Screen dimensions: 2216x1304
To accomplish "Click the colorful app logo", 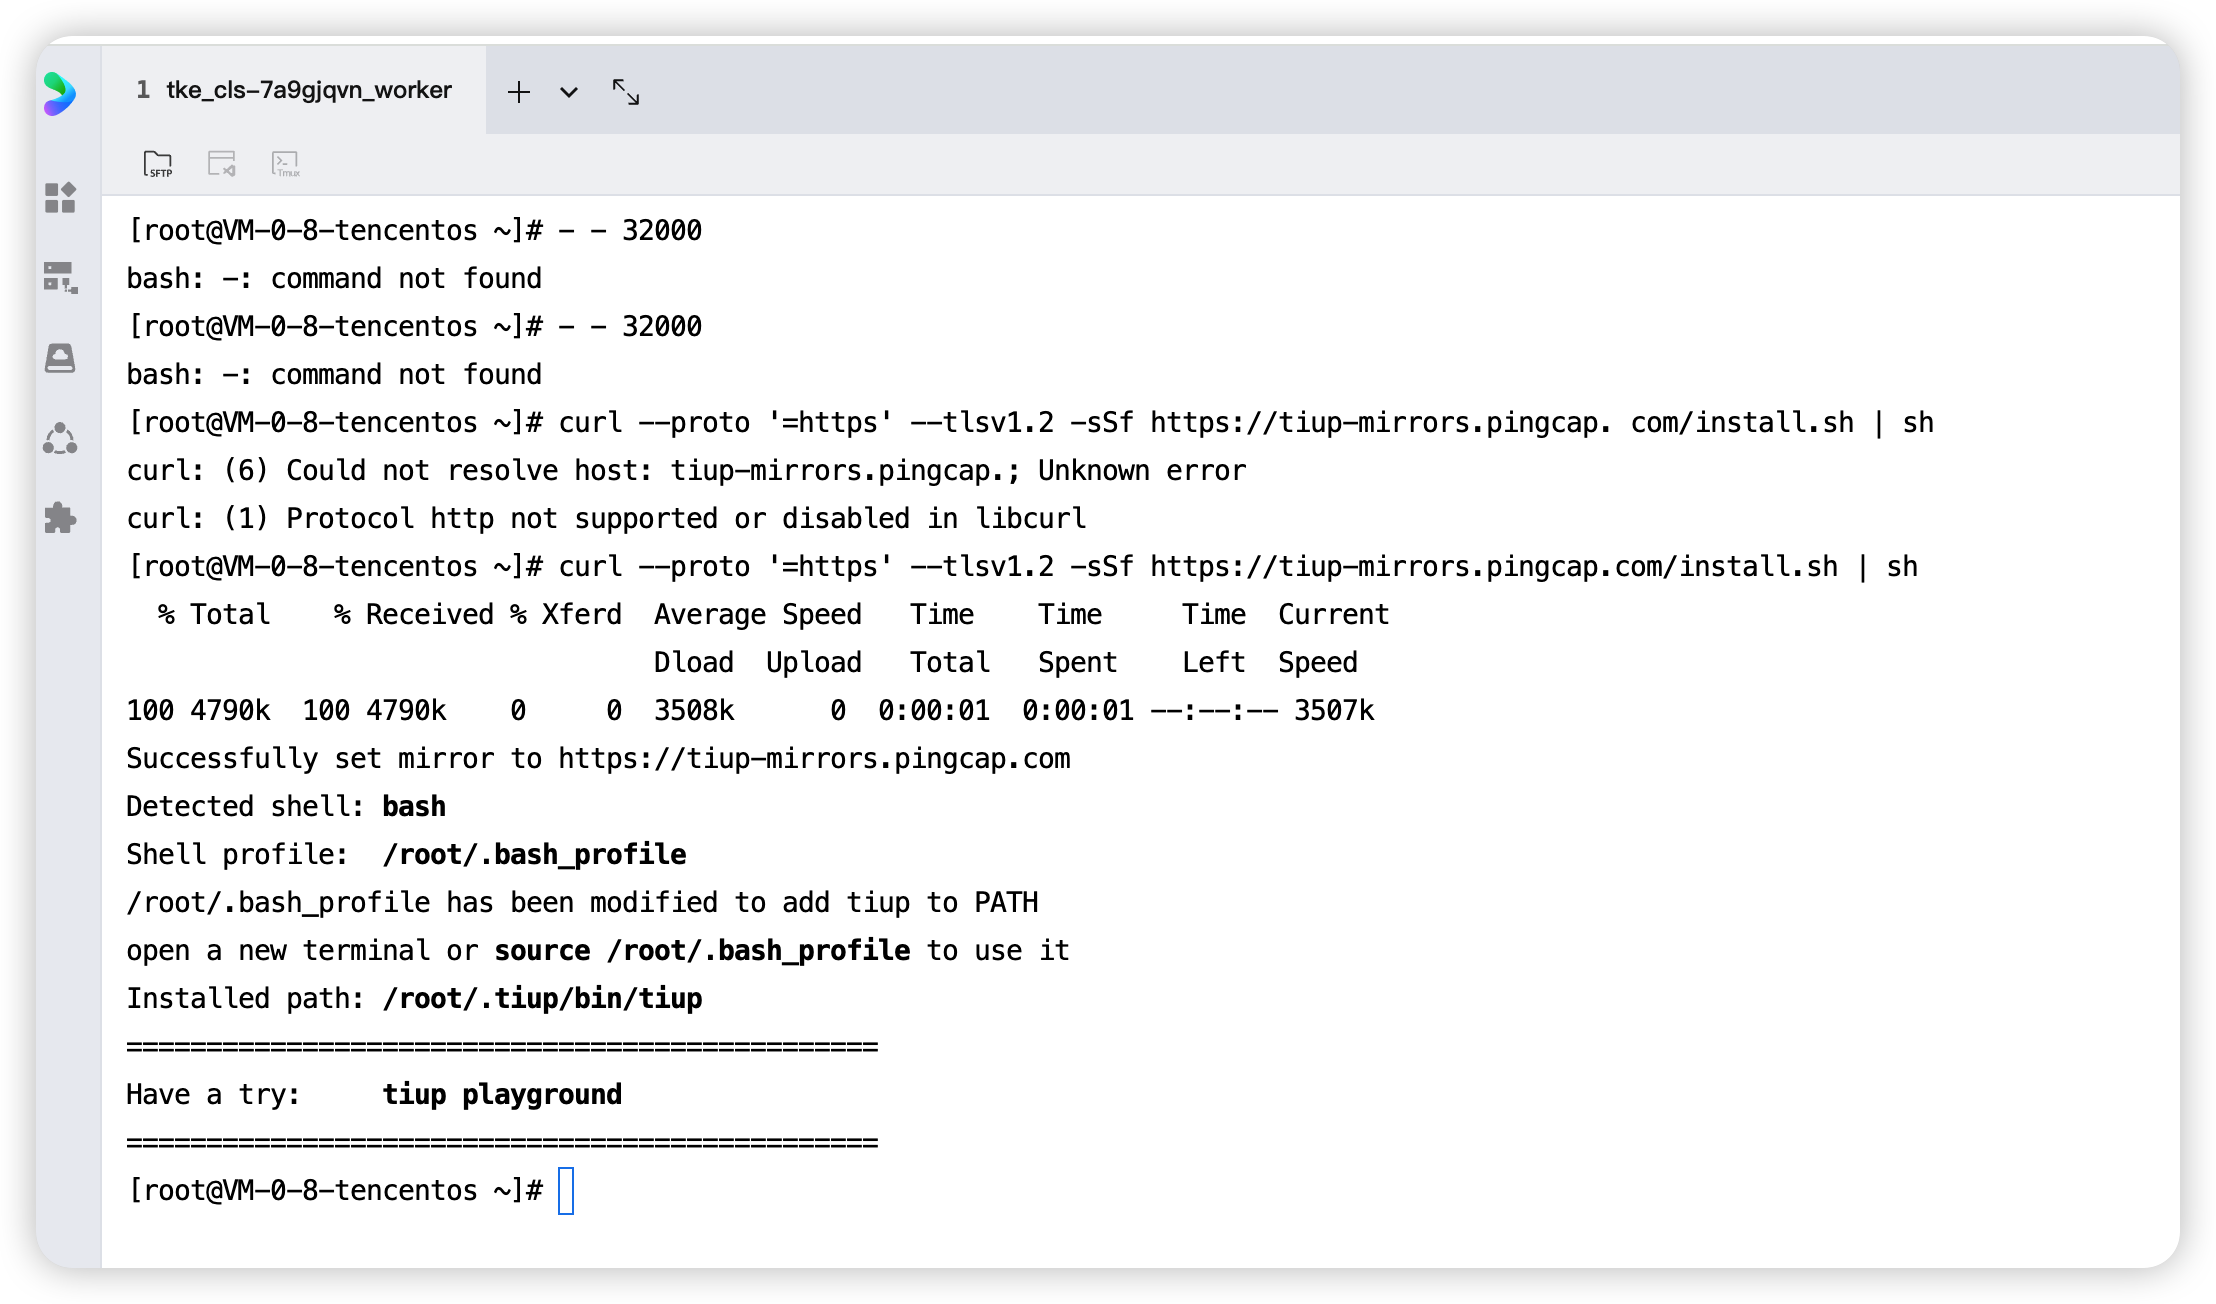I will click(60, 94).
